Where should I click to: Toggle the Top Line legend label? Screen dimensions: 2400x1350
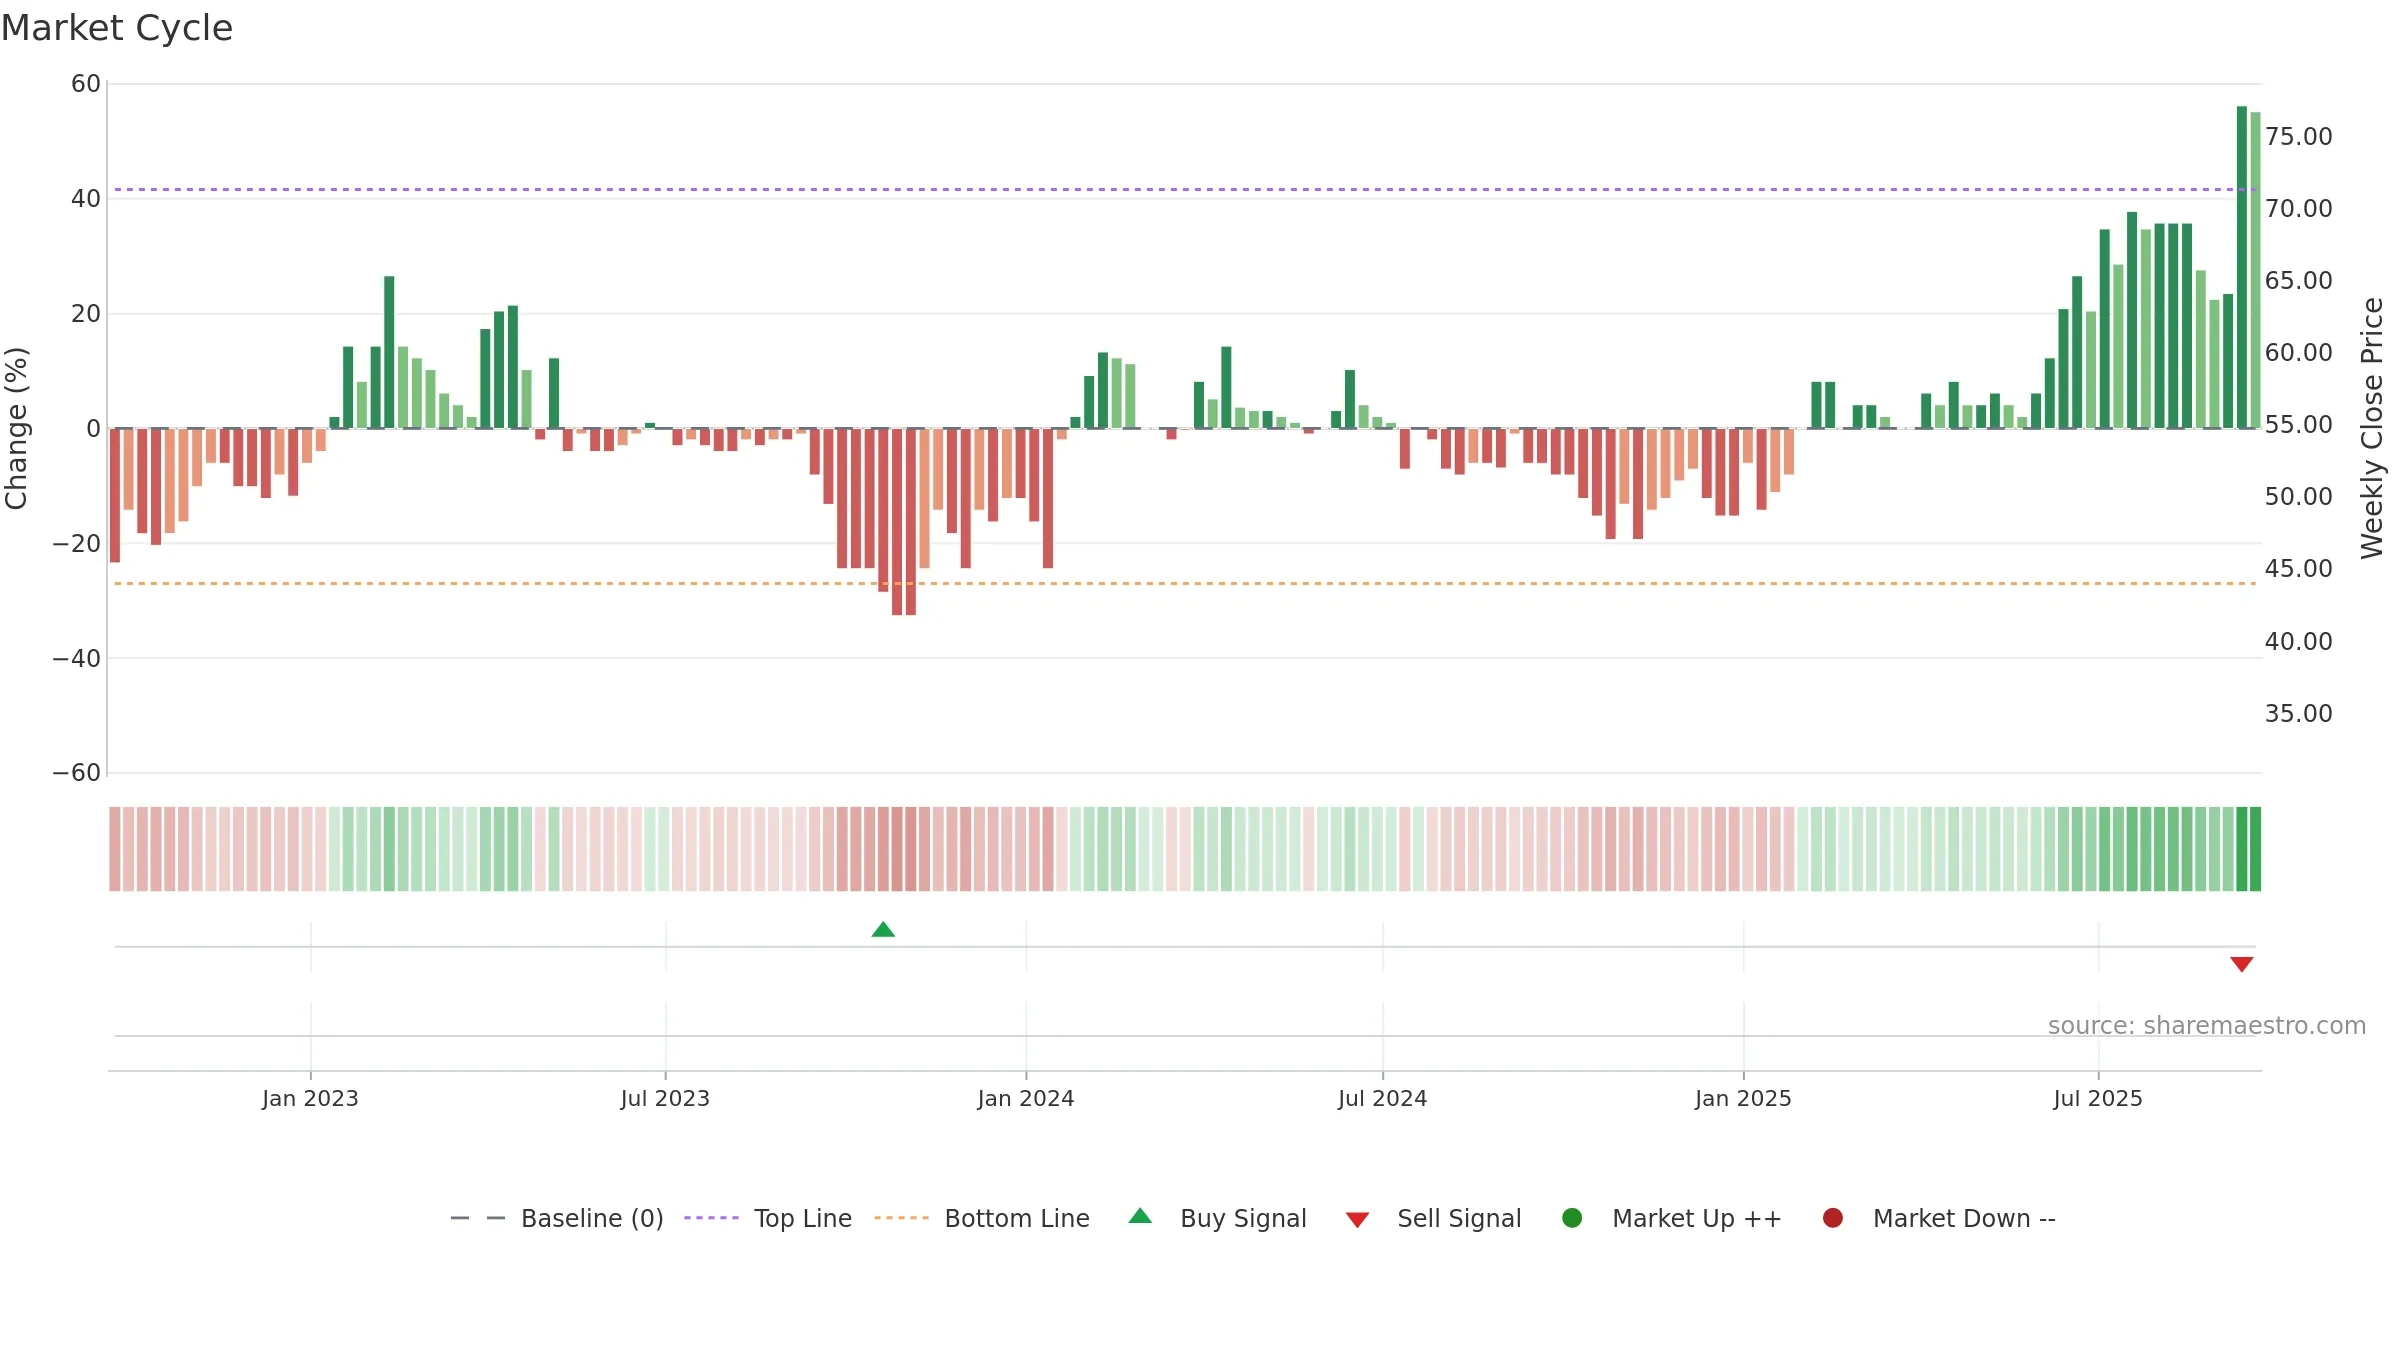coord(803,1218)
